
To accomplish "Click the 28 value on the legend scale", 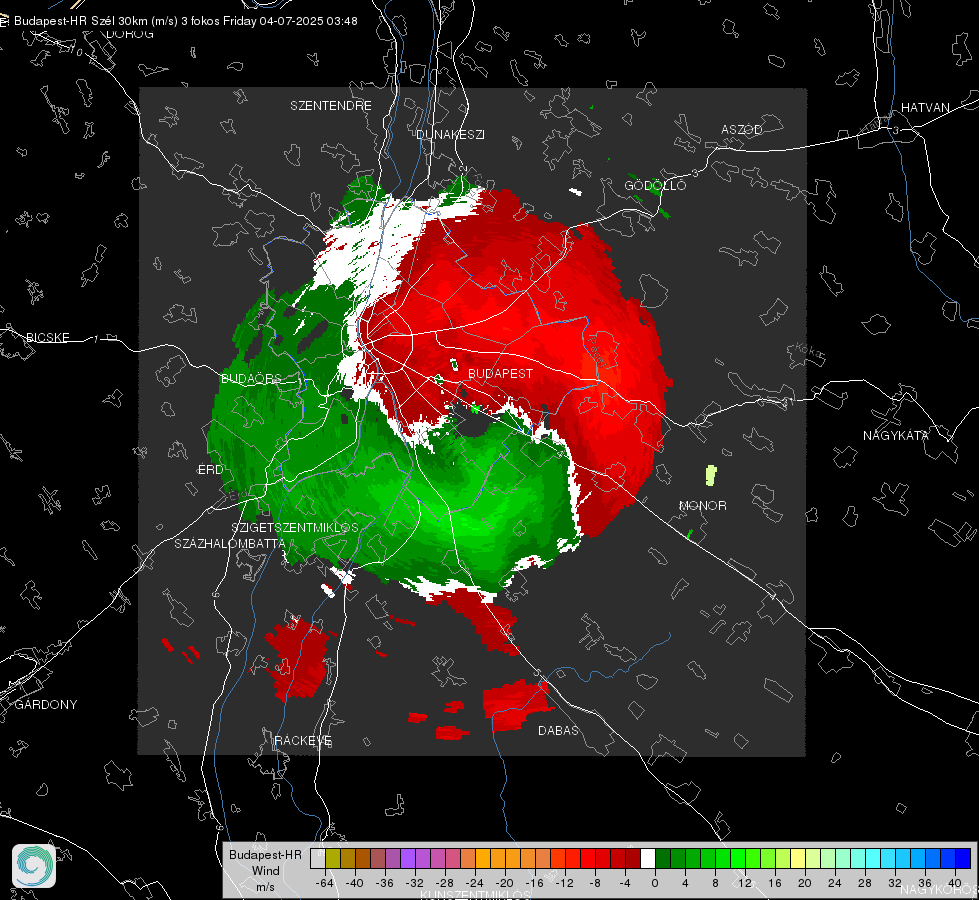I will (865, 883).
